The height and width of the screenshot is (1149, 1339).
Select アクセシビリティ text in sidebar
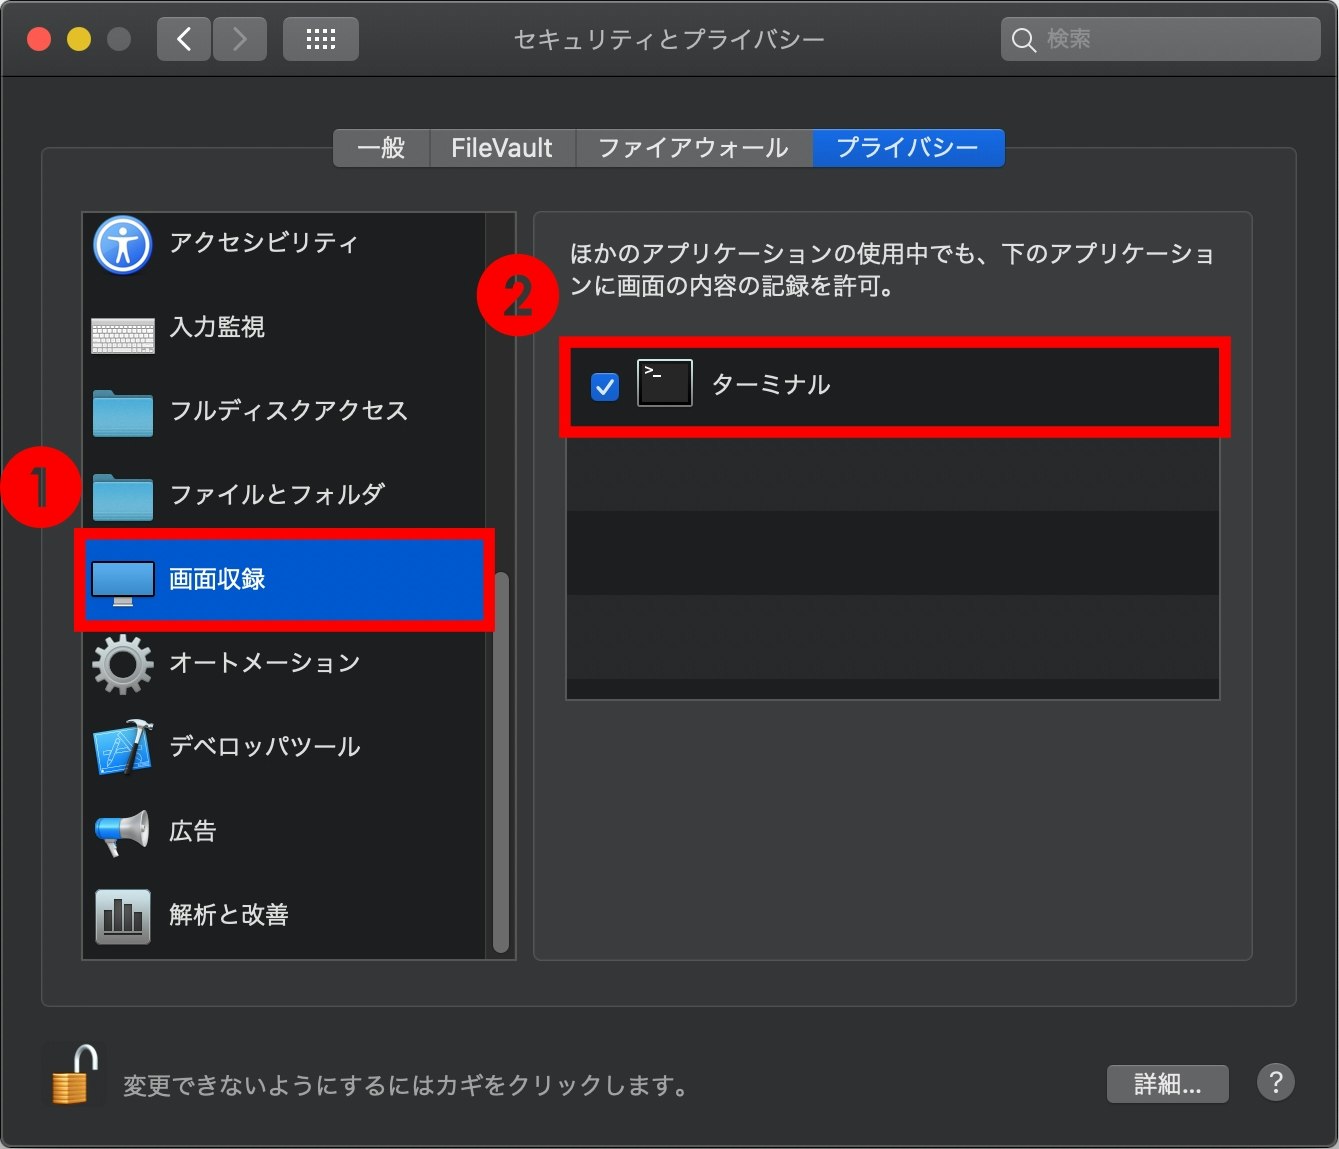[264, 243]
